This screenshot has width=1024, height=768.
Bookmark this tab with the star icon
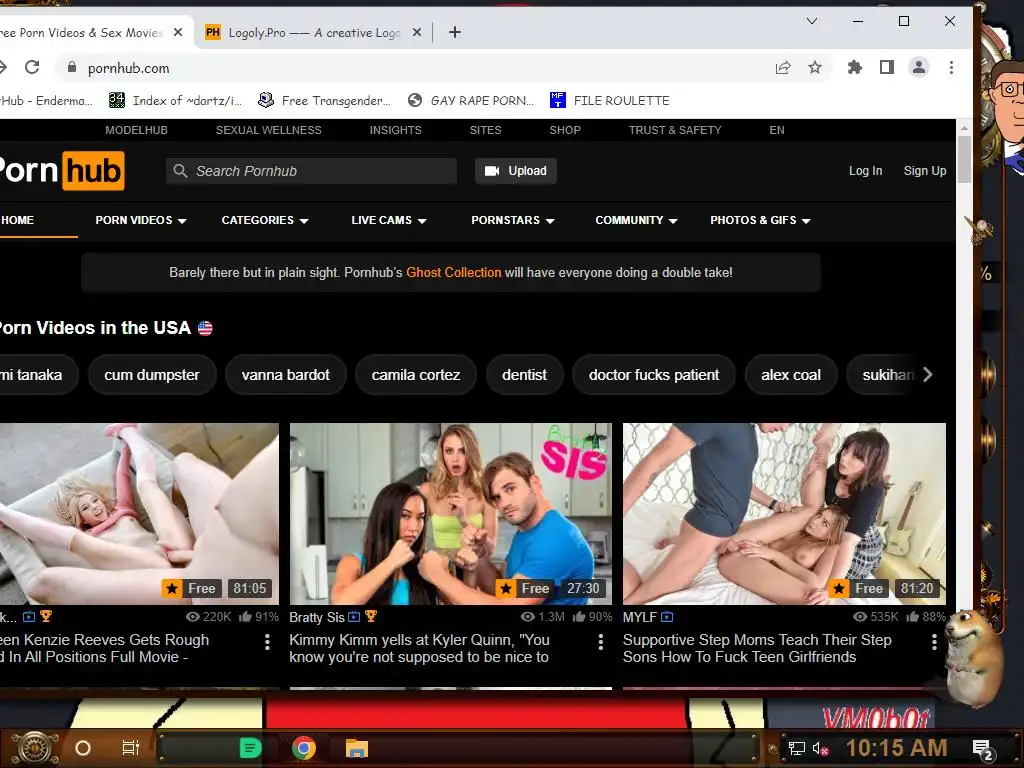(814, 67)
